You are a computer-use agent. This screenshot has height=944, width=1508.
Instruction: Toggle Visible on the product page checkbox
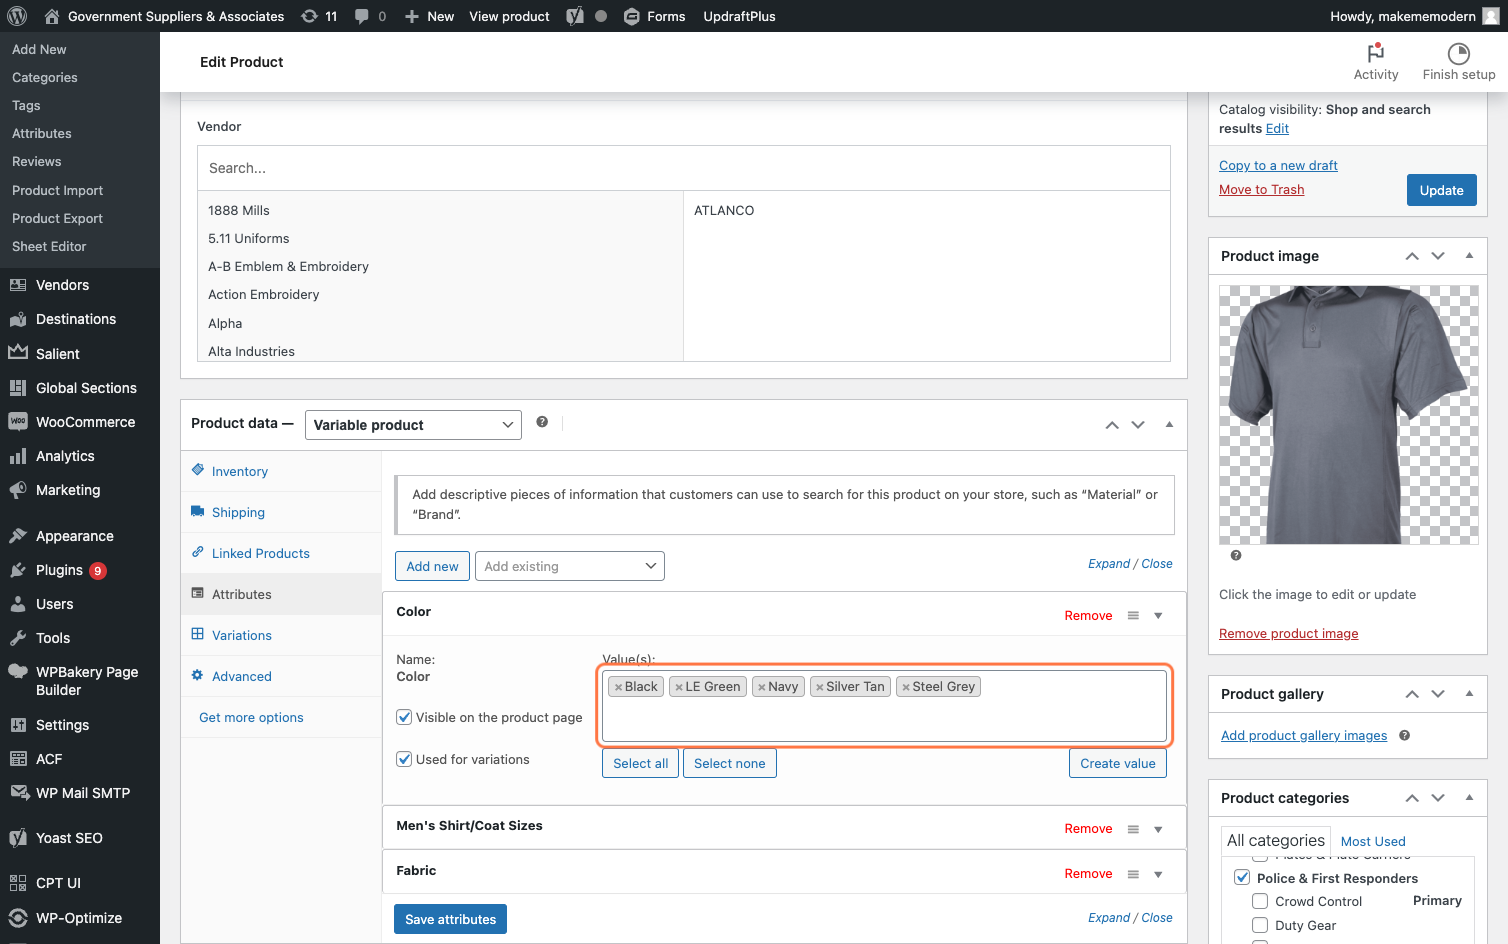(x=404, y=717)
